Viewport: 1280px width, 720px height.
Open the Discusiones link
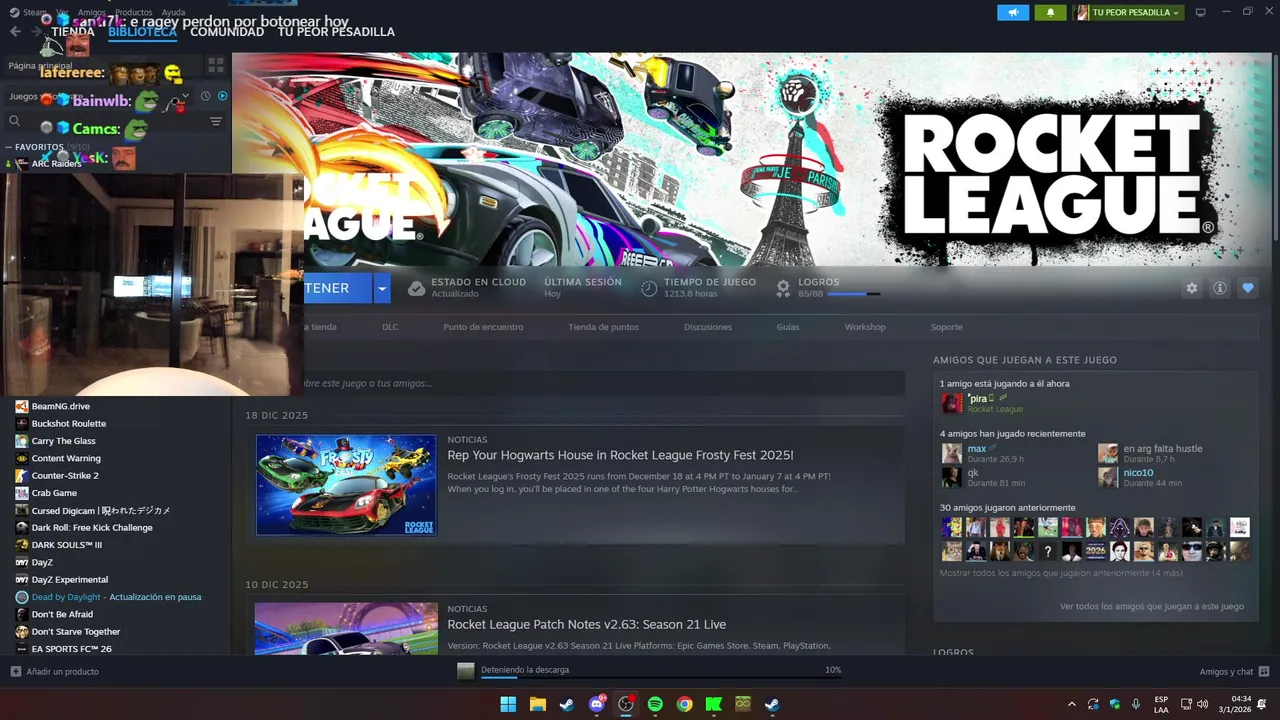point(708,327)
